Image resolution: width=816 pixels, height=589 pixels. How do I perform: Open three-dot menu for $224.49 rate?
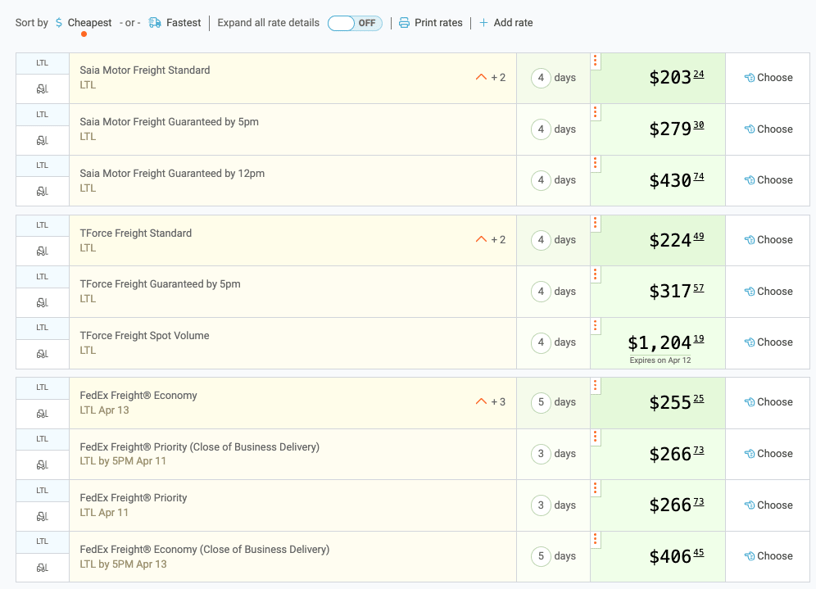coord(595,224)
